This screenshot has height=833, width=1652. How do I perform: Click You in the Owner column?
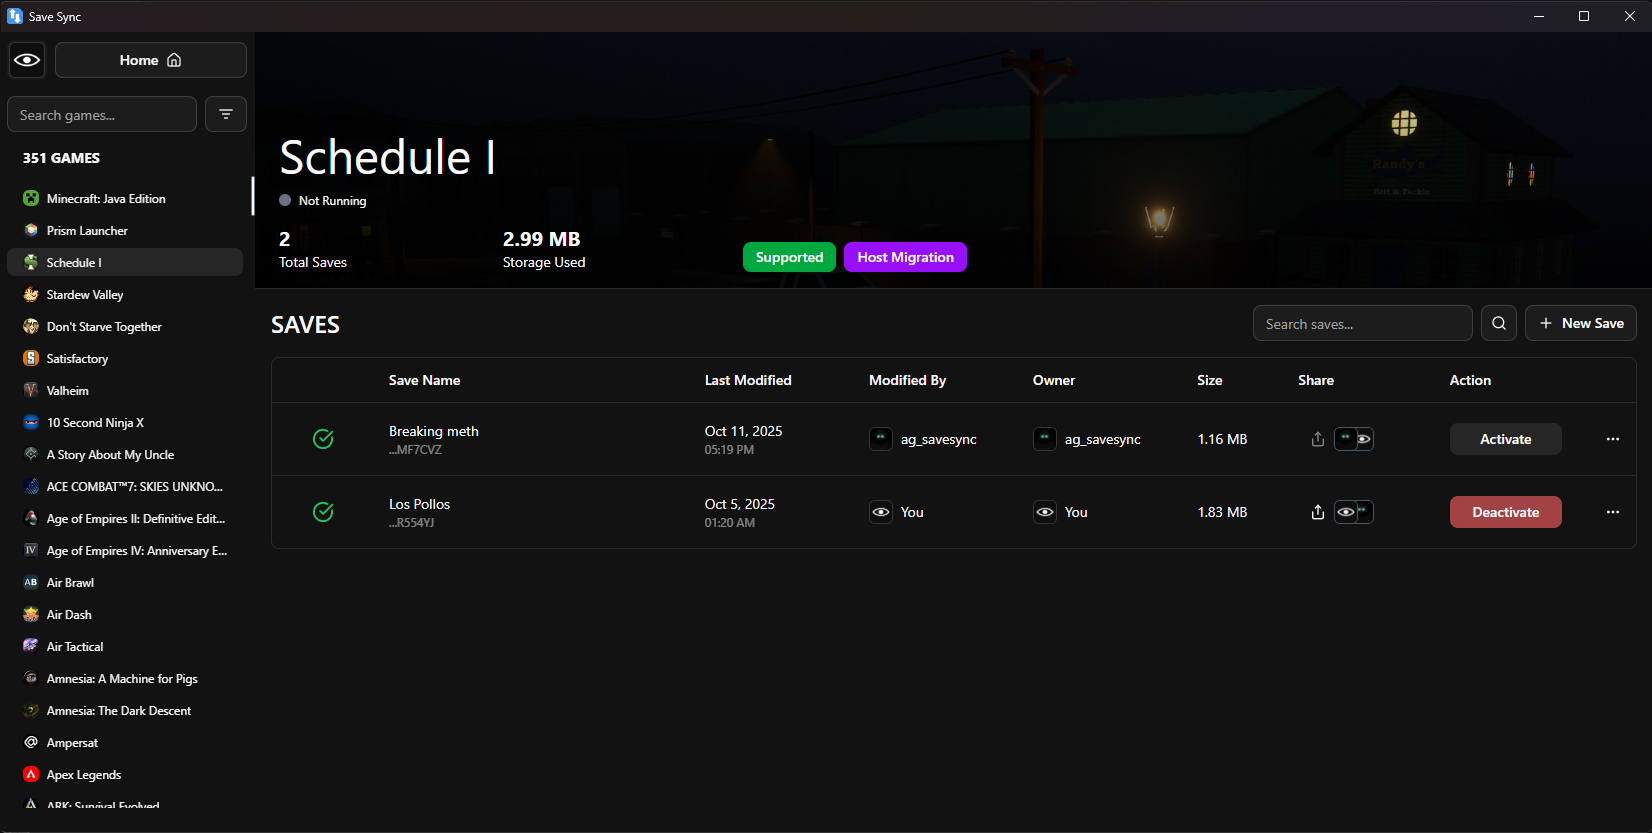point(1076,512)
